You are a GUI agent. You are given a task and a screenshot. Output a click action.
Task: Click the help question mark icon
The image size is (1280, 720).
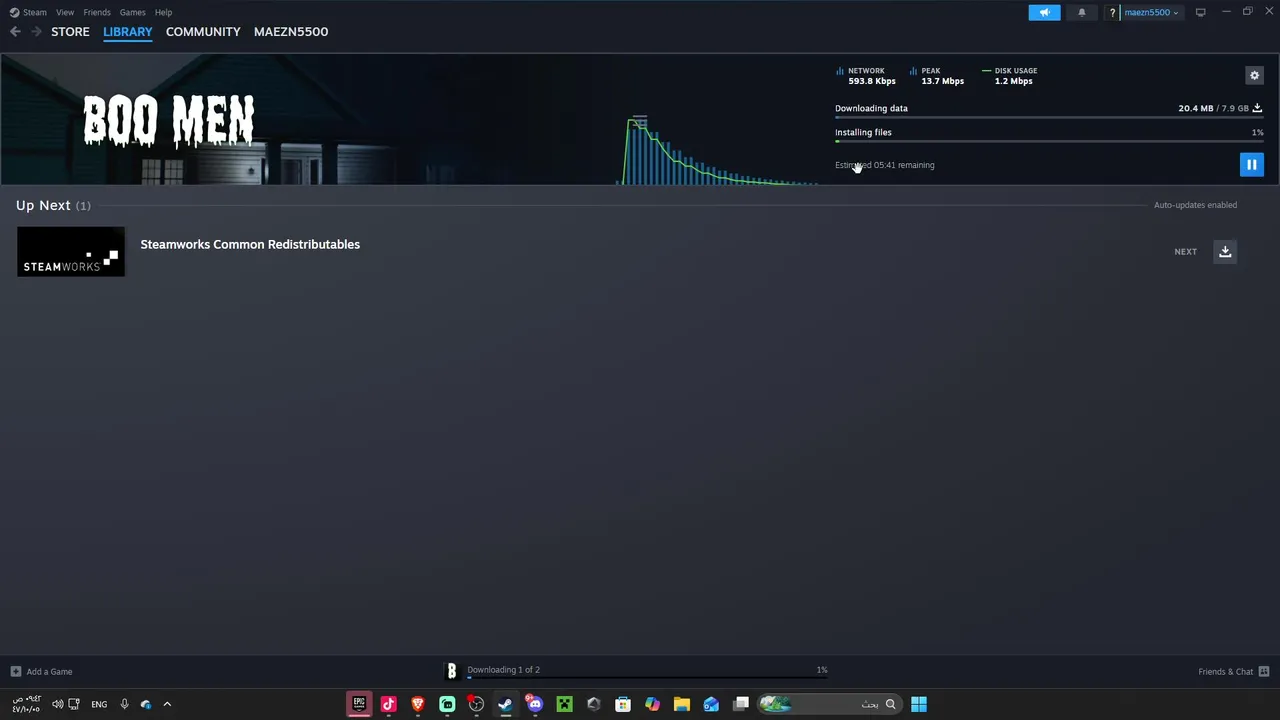1112,12
